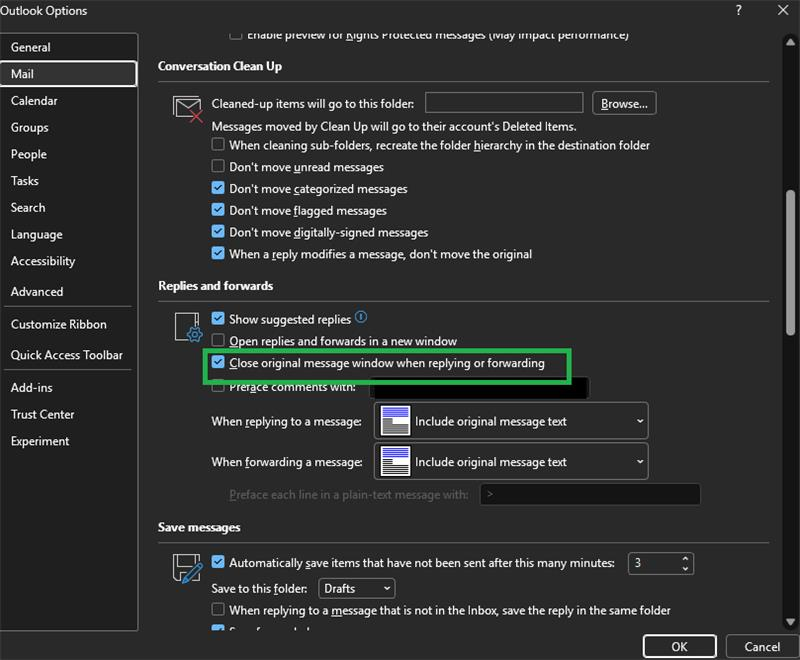Viewport: 800px width, 660px height.
Task: Go to Advanced options
Action: [69, 292]
